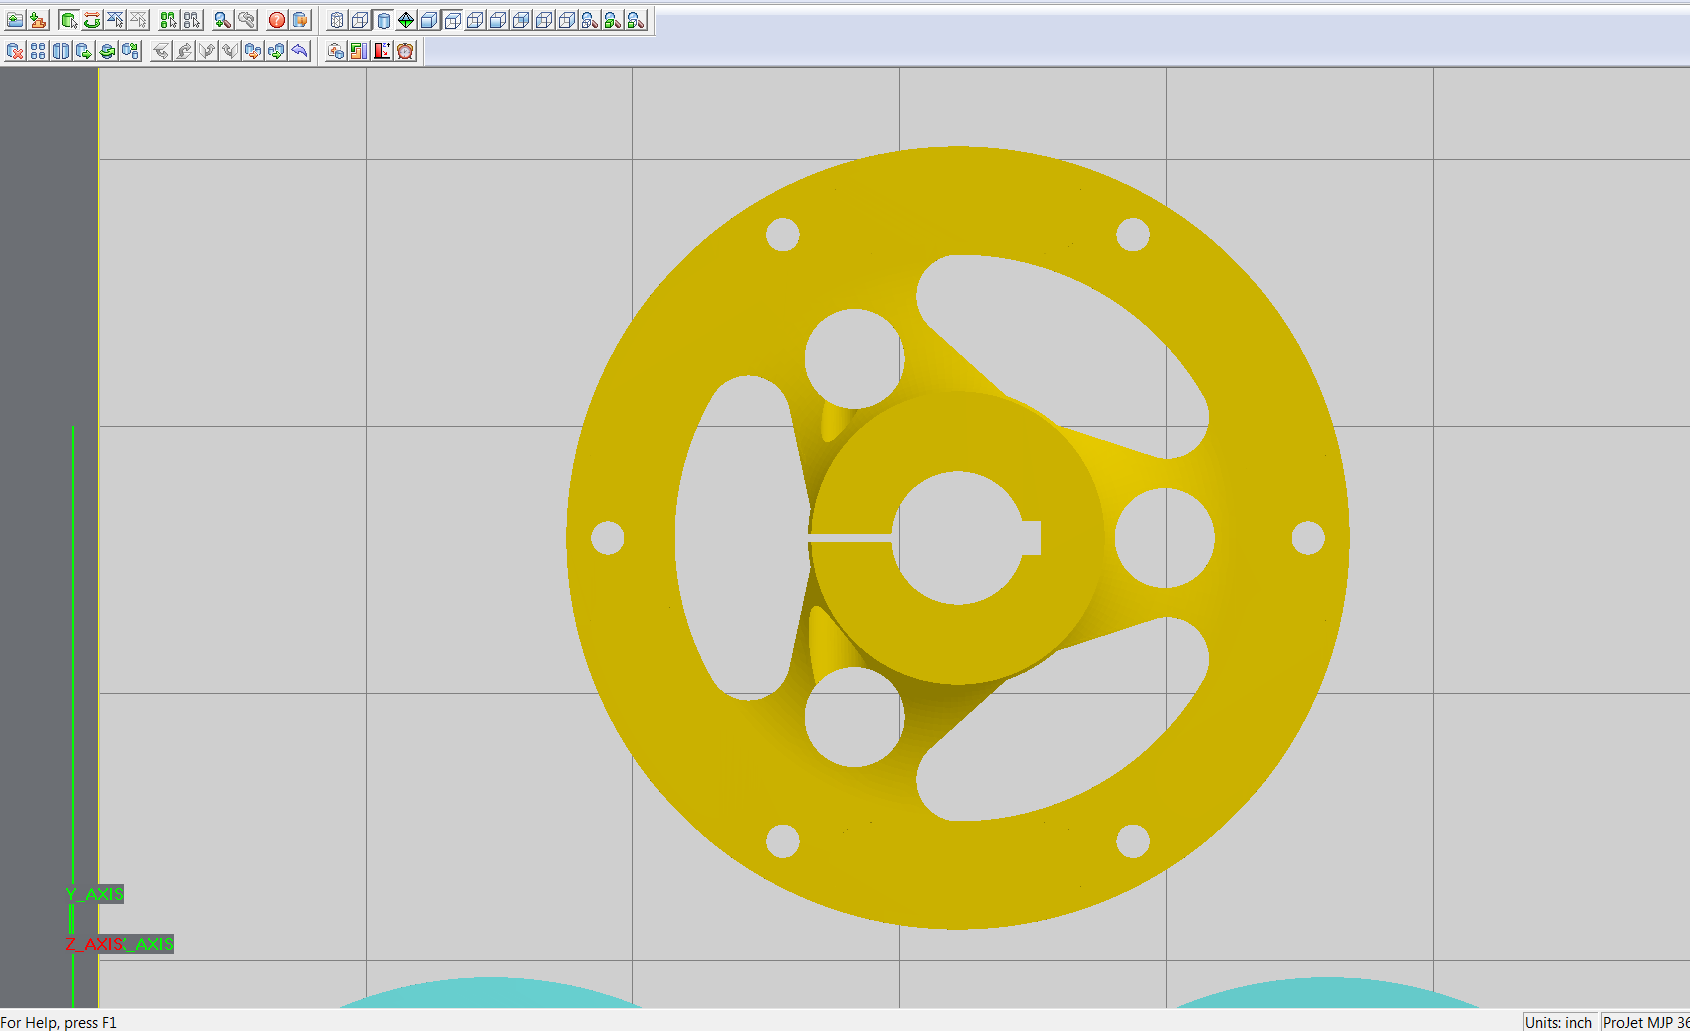The height and width of the screenshot is (1031, 1690).
Task: Click the four-cylinder arrange parts icon
Action: pos(38,51)
